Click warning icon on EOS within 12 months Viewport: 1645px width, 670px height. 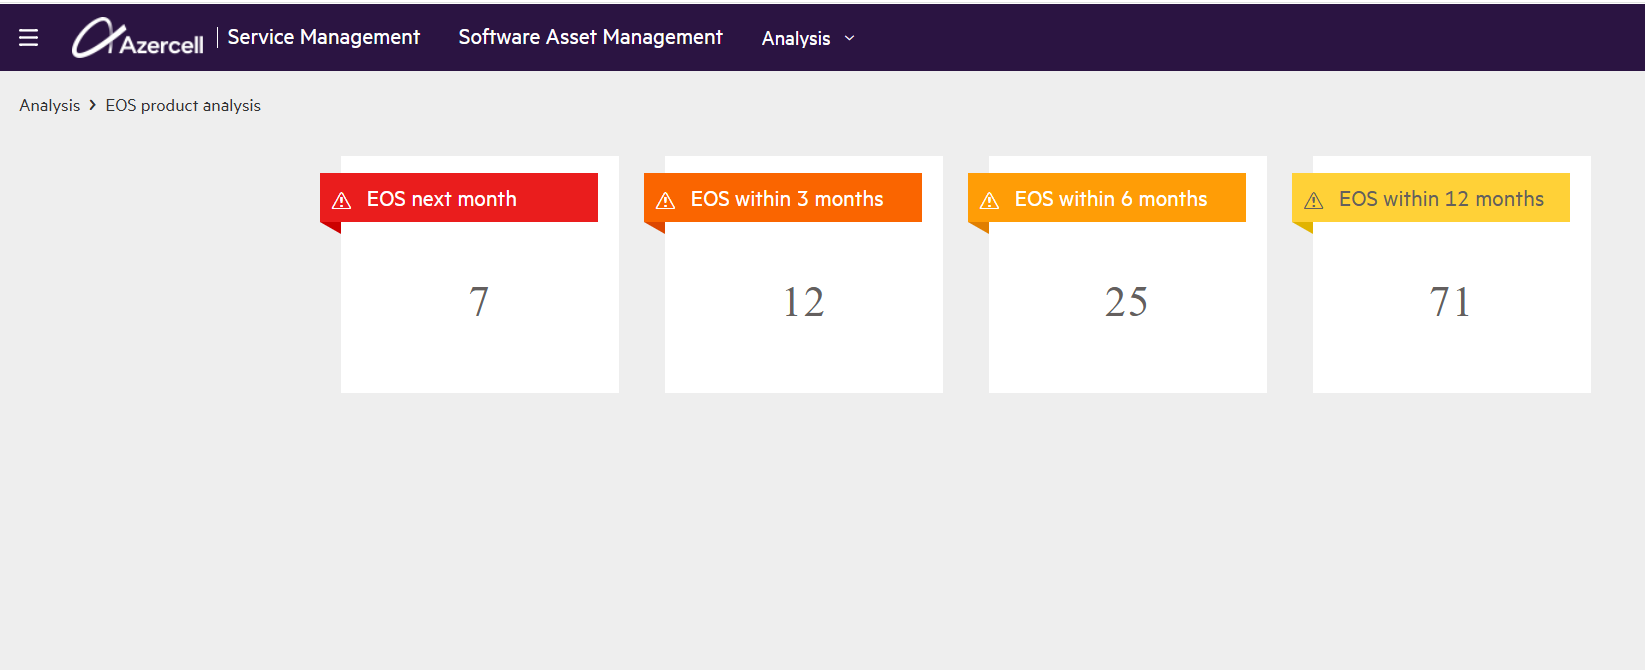tap(1313, 201)
